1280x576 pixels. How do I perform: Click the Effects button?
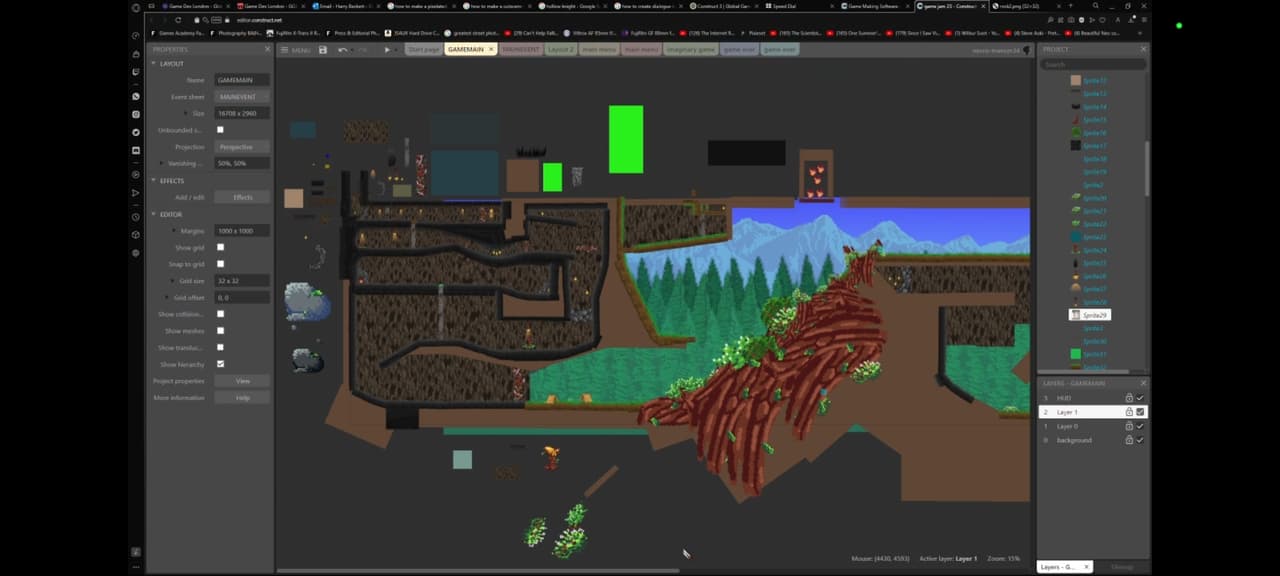pyautogui.click(x=242, y=197)
